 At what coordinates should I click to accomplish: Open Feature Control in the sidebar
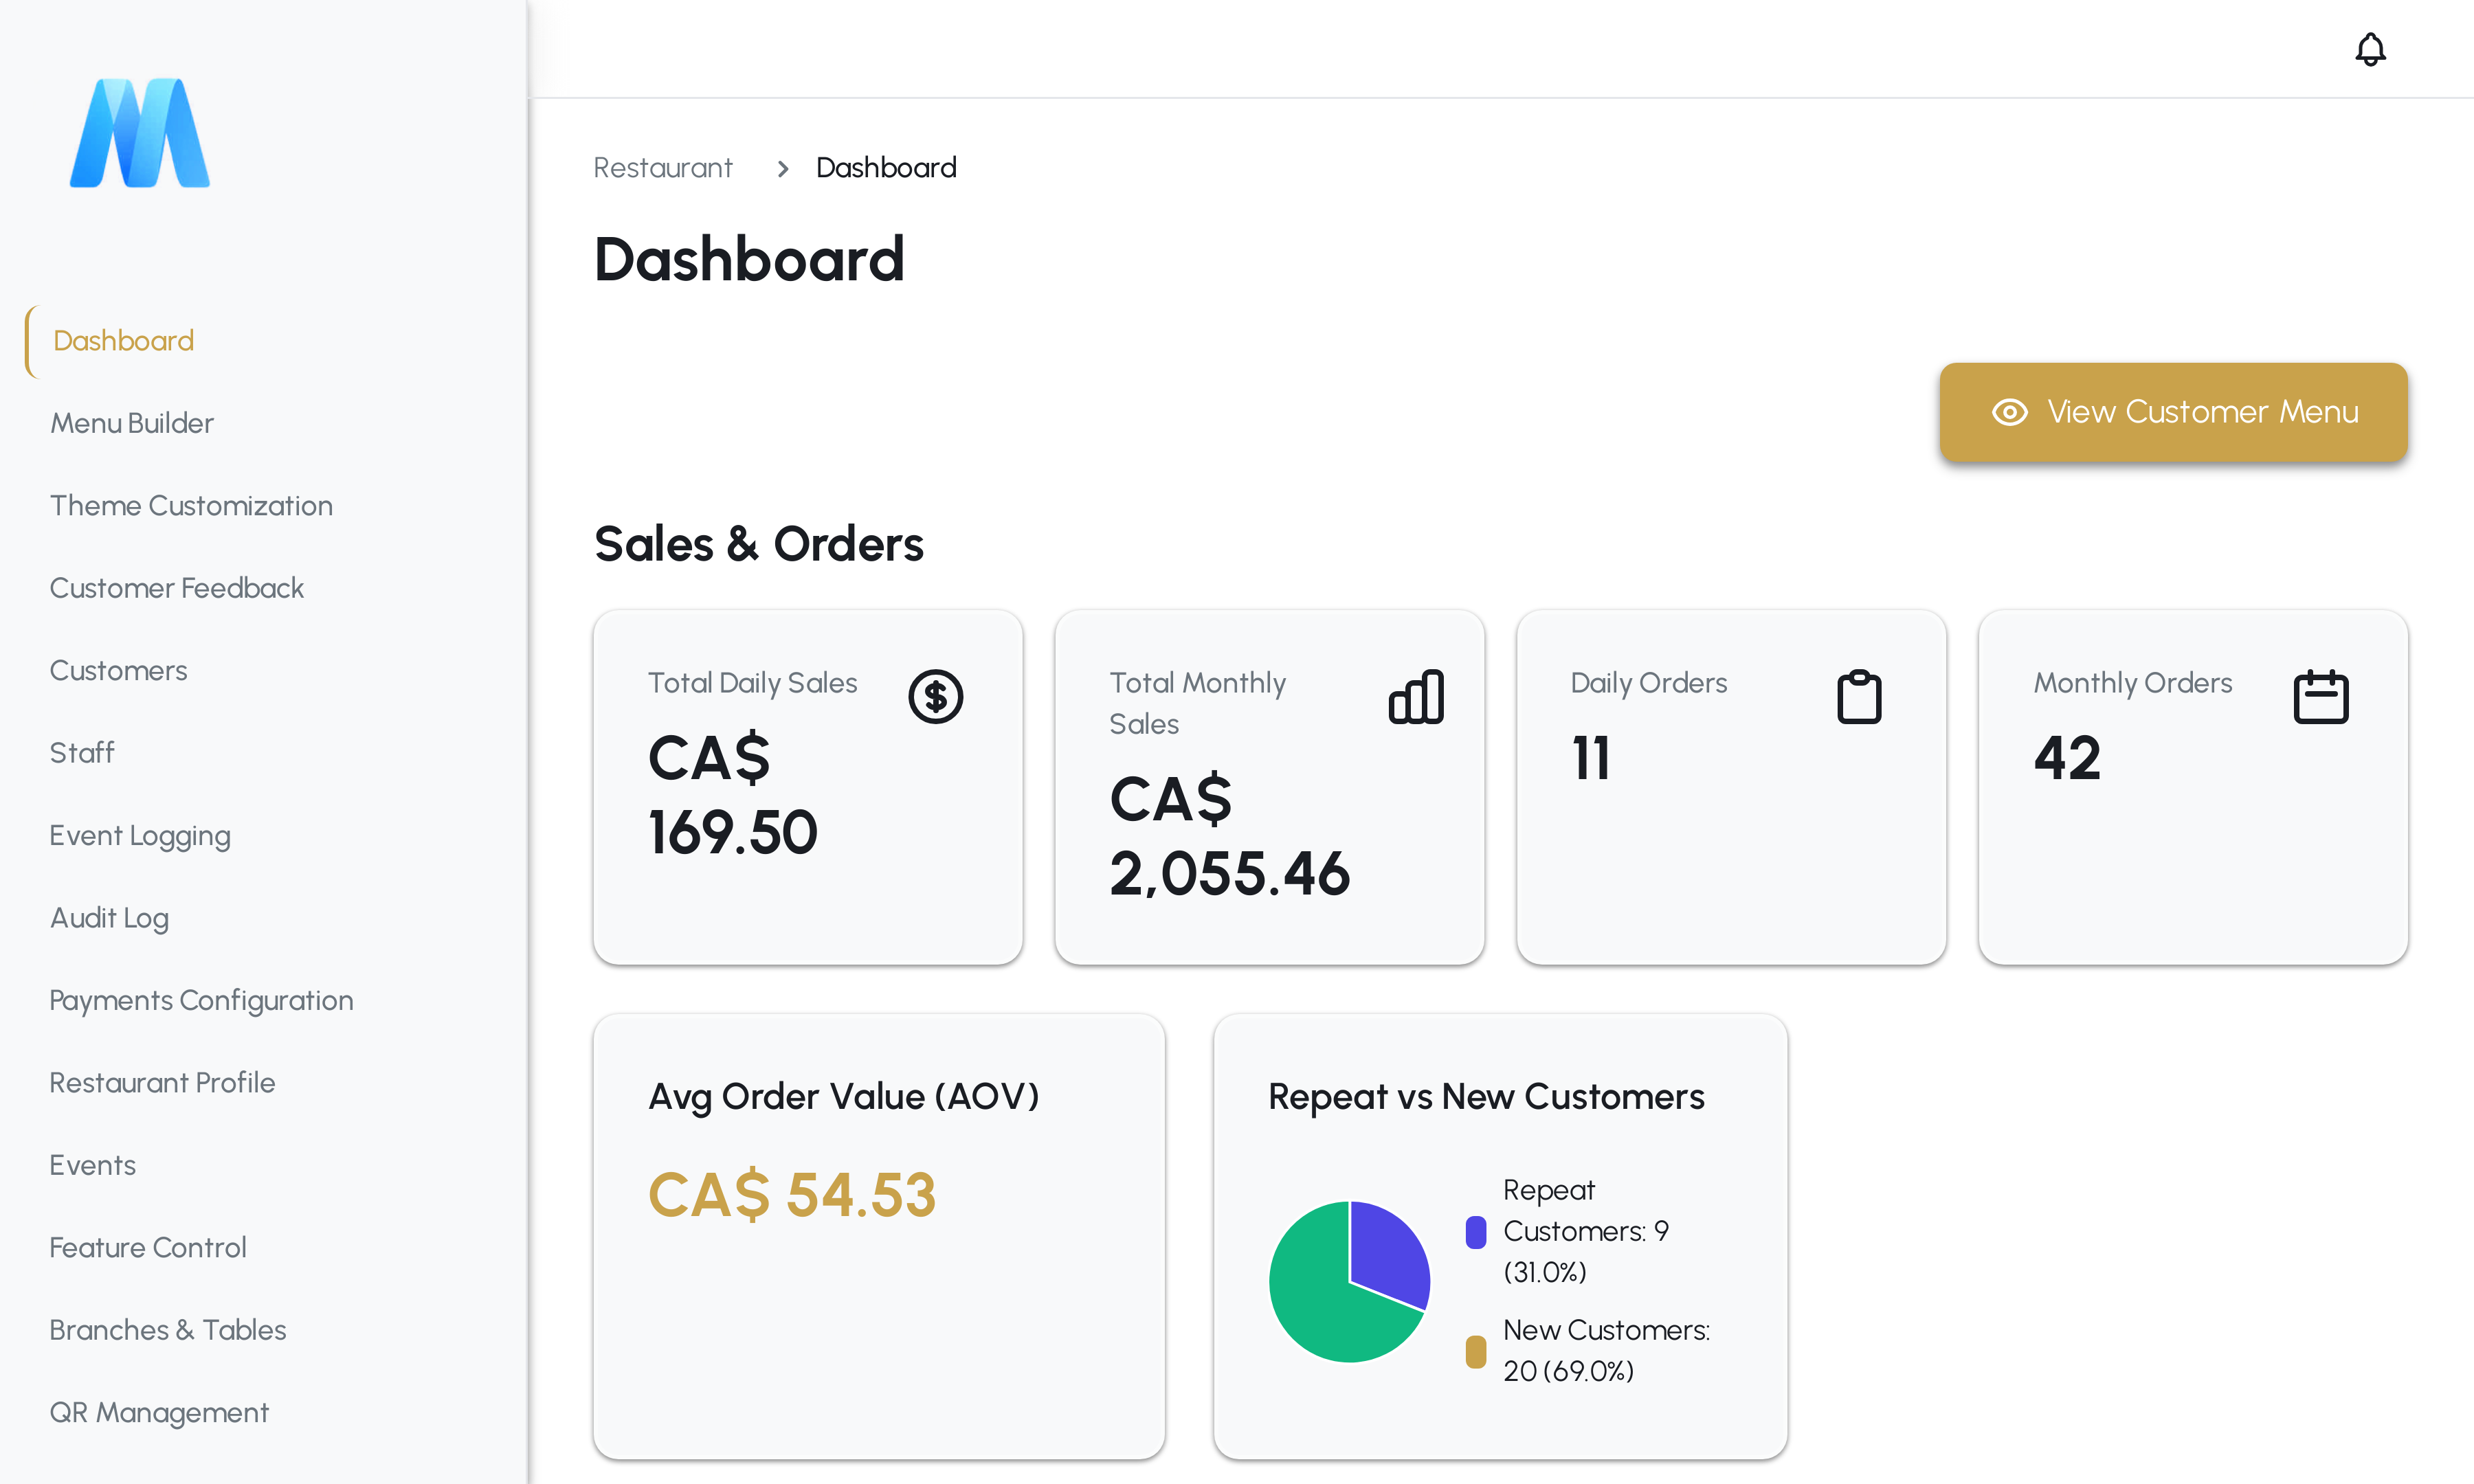(x=147, y=1248)
